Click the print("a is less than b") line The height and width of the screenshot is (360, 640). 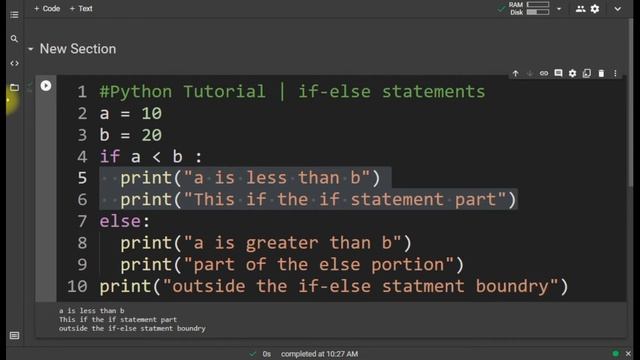[250, 178]
